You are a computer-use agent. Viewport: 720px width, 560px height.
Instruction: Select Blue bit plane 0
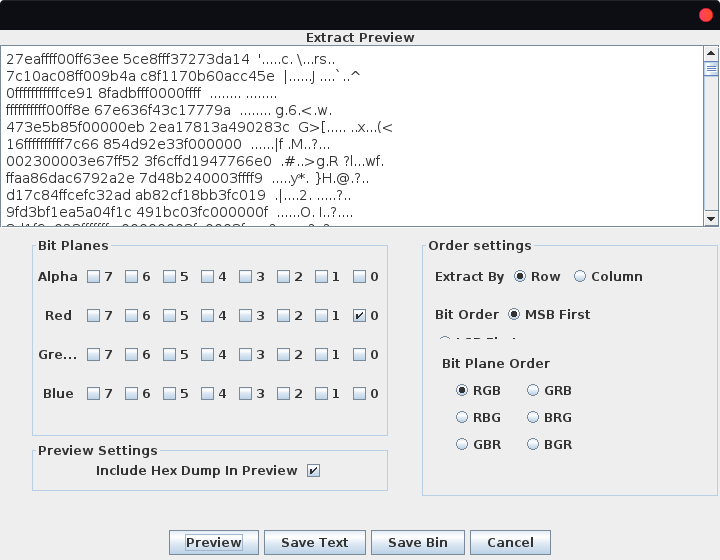(x=360, y=393)
